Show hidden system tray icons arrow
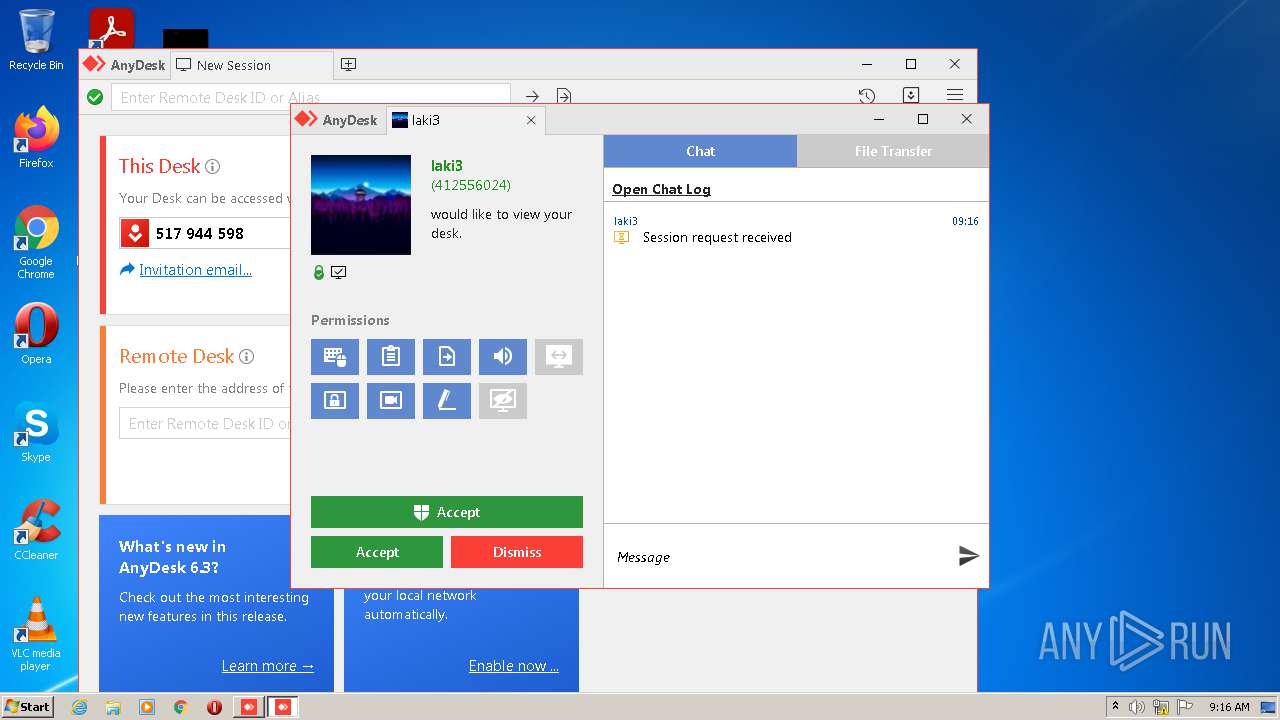Image resolution: width=1280 pixels, height=720 pixels. pos(1115,707)
